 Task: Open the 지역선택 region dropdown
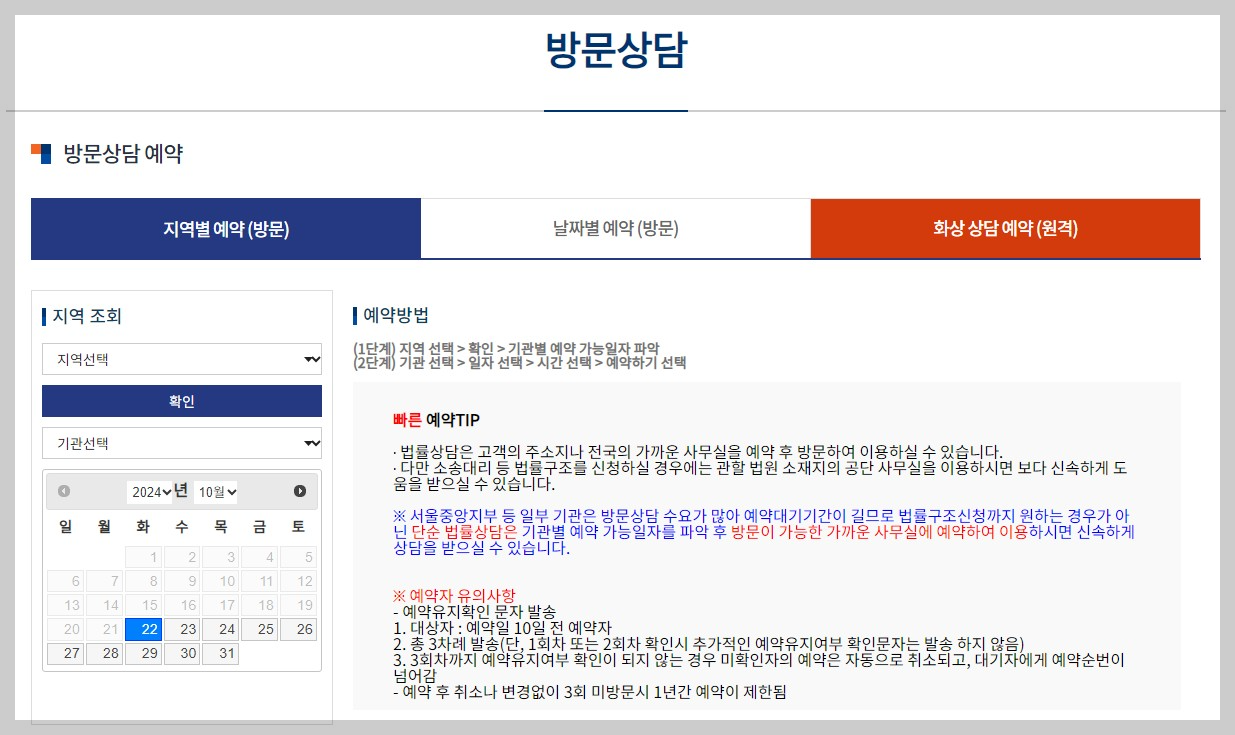pyautogui.click(x=182, y=359)
